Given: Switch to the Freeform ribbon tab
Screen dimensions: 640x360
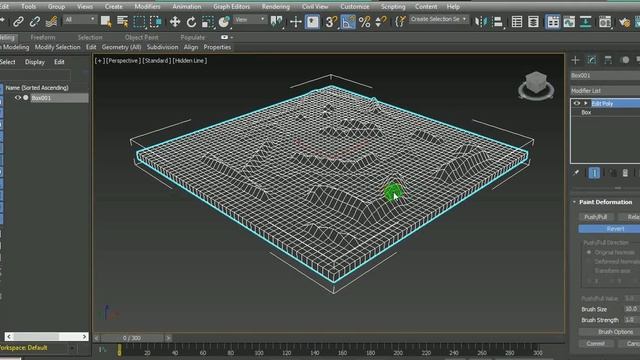Looking at the screenshot, I should pyautogui.click(x=43, y=37).
